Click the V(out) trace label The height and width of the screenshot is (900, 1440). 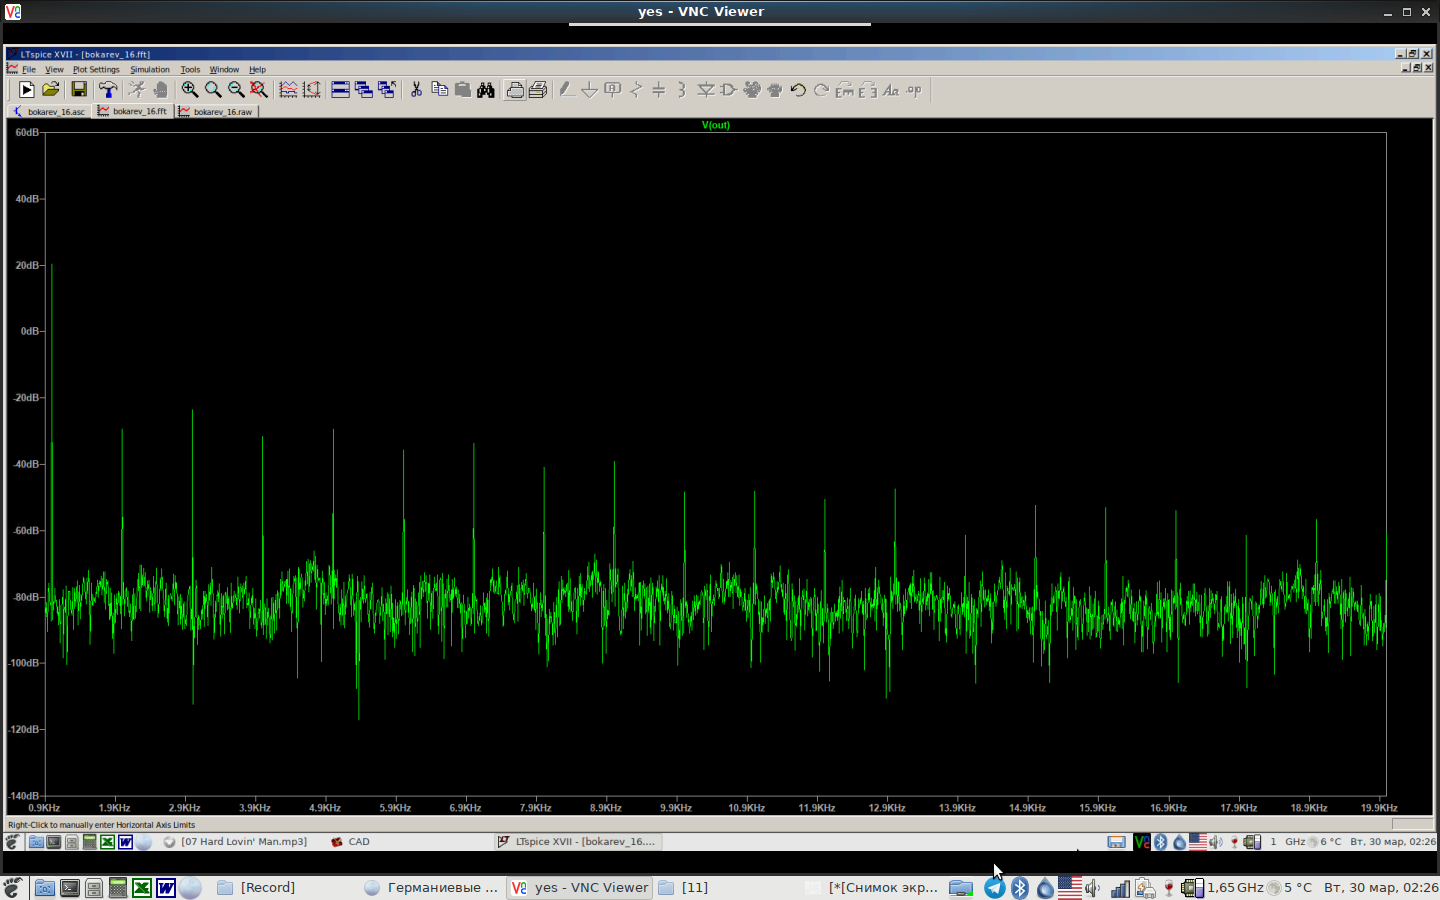(x=716, y=125)
